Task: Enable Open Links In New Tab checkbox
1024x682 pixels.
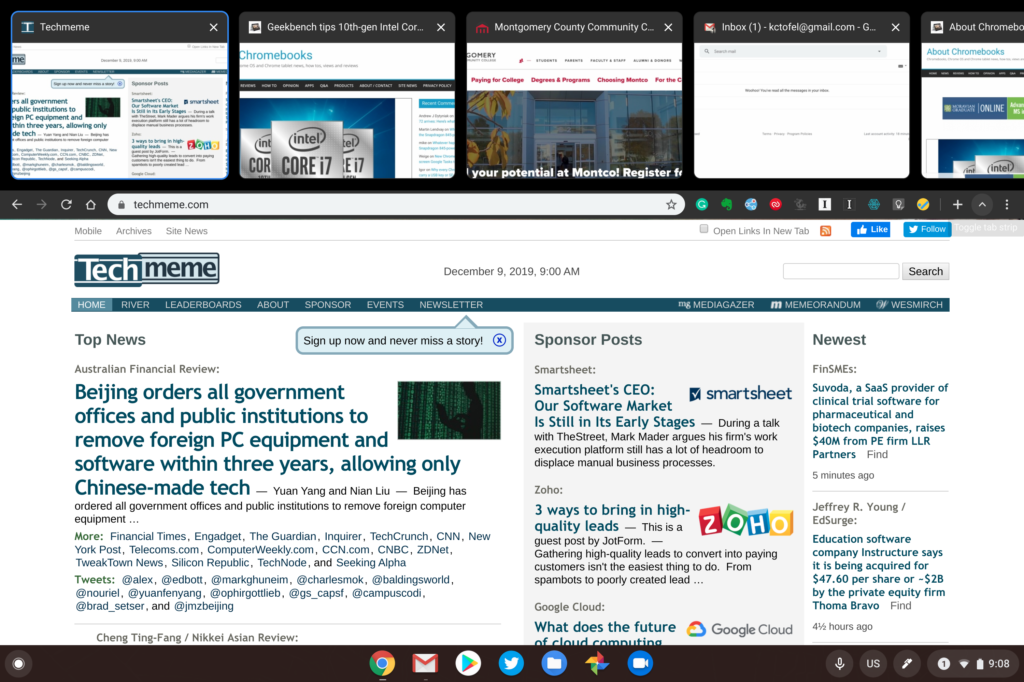Action: coord(703,229)
